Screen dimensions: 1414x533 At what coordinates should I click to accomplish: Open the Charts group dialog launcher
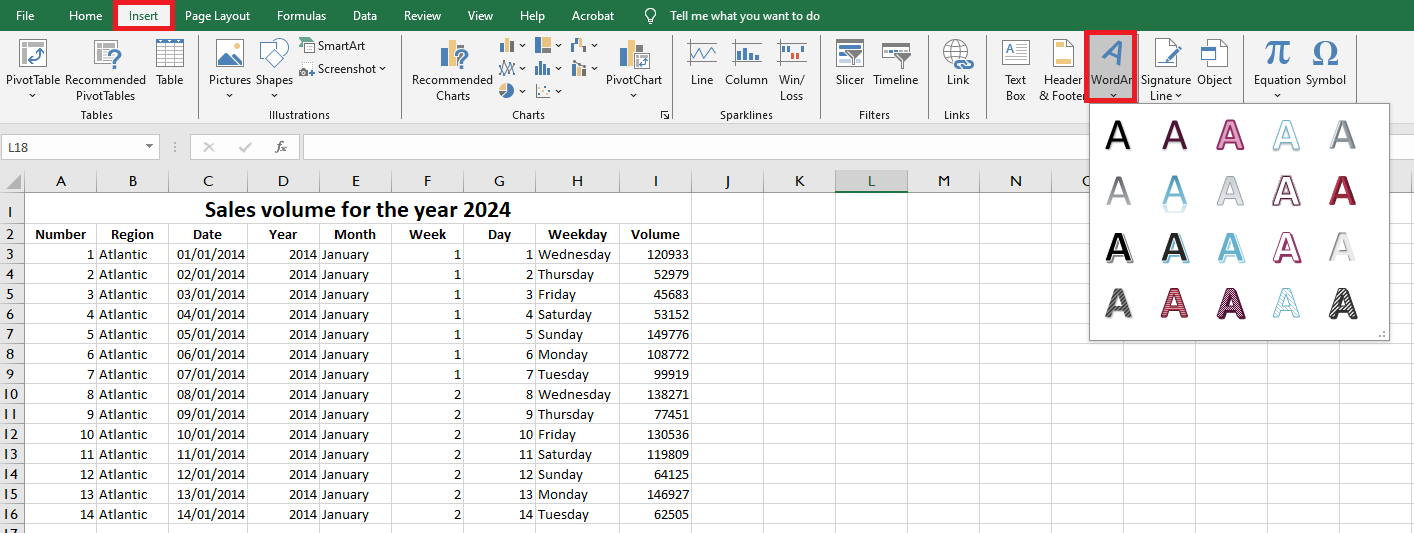pyautogui.click(x=665, y=116)
